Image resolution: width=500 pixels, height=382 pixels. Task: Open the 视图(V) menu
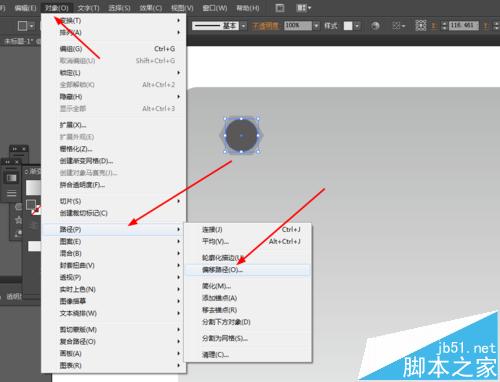[x=182, y=8]
